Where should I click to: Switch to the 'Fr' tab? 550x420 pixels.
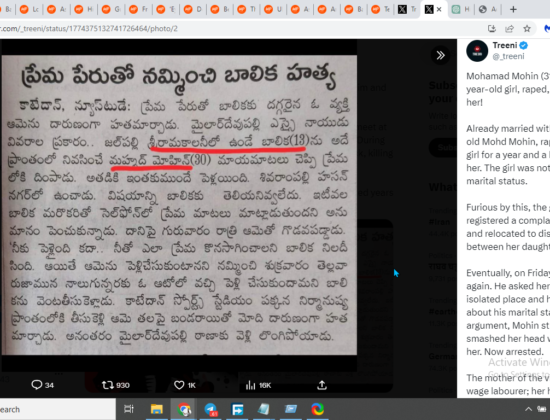pyautogui.click(x=138, y=9)
